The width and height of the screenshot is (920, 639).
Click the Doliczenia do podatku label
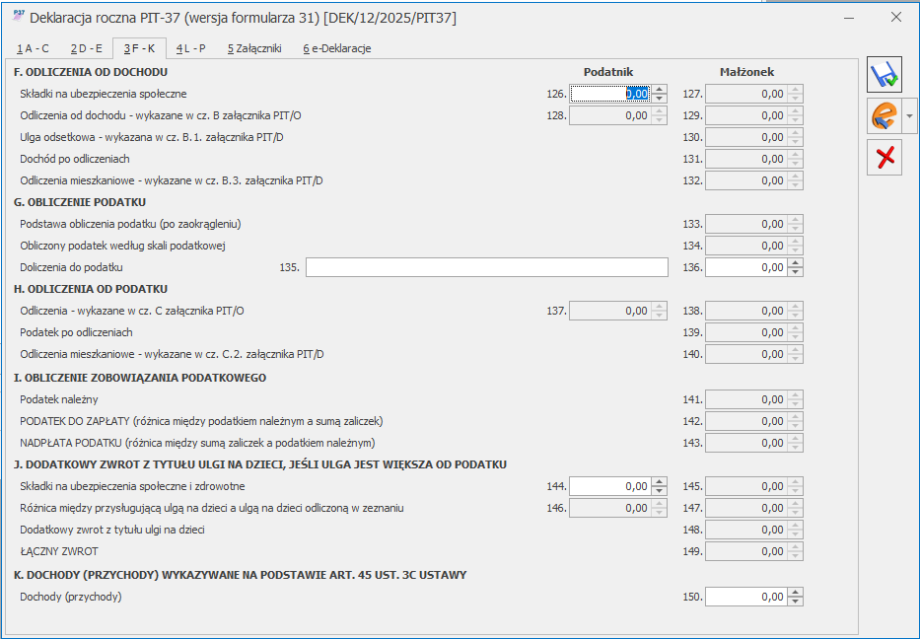(x=71, y=268)
